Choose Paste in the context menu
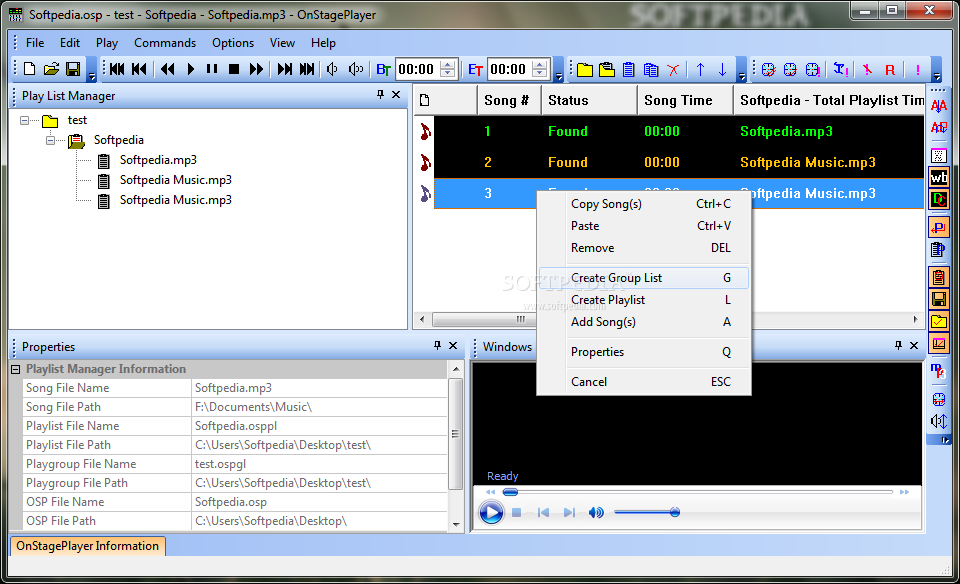 (643, 226)
